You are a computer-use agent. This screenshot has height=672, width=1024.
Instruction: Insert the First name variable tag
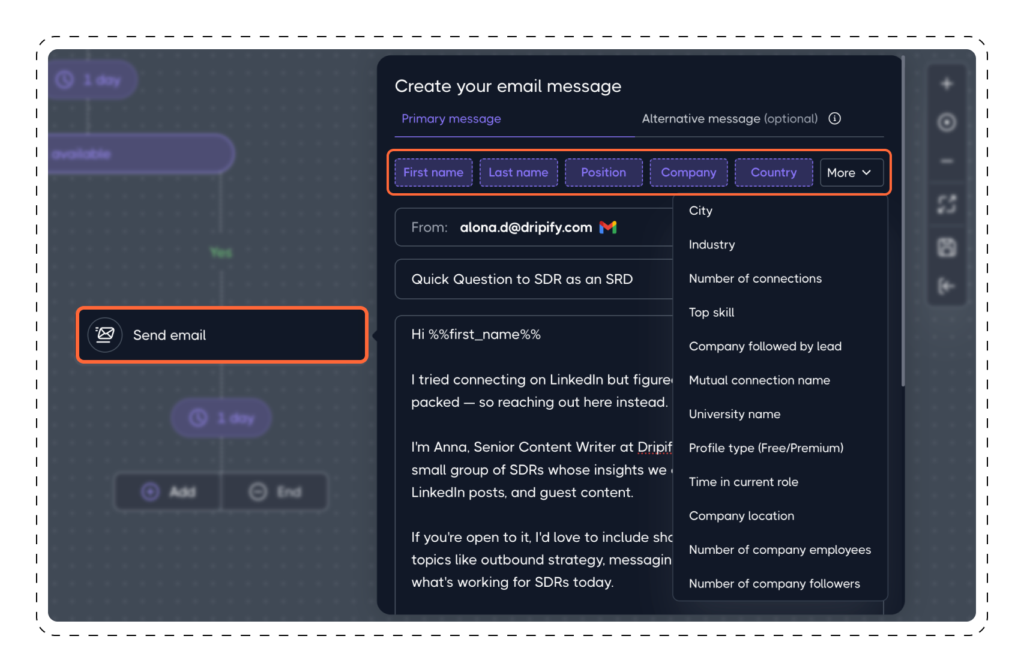433,172
